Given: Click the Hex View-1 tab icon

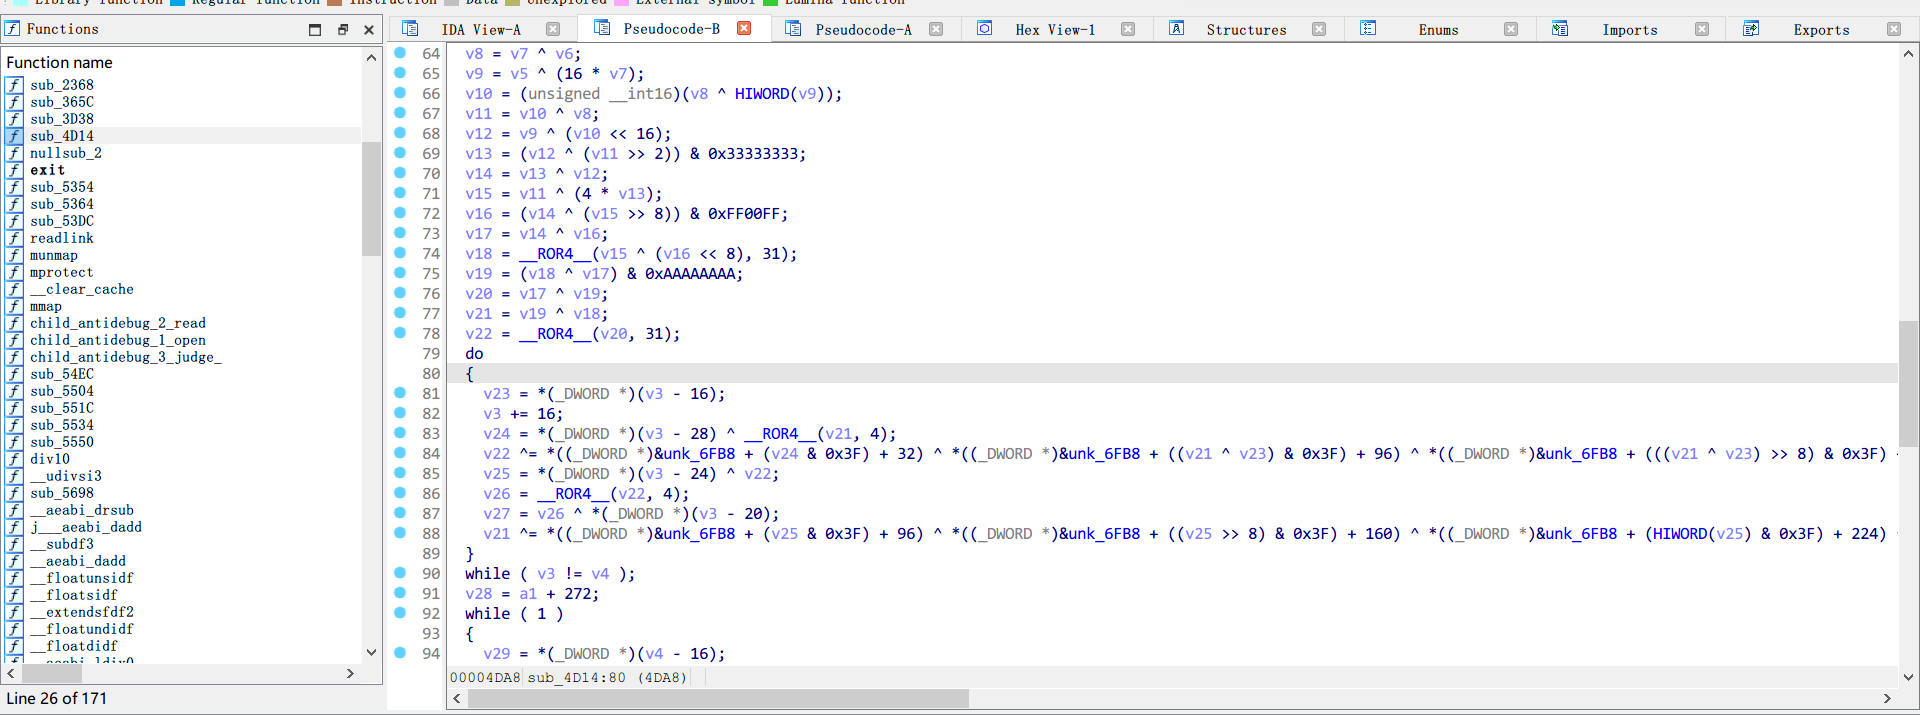Looking at the screenshot, I should click(x=985, y=28).
